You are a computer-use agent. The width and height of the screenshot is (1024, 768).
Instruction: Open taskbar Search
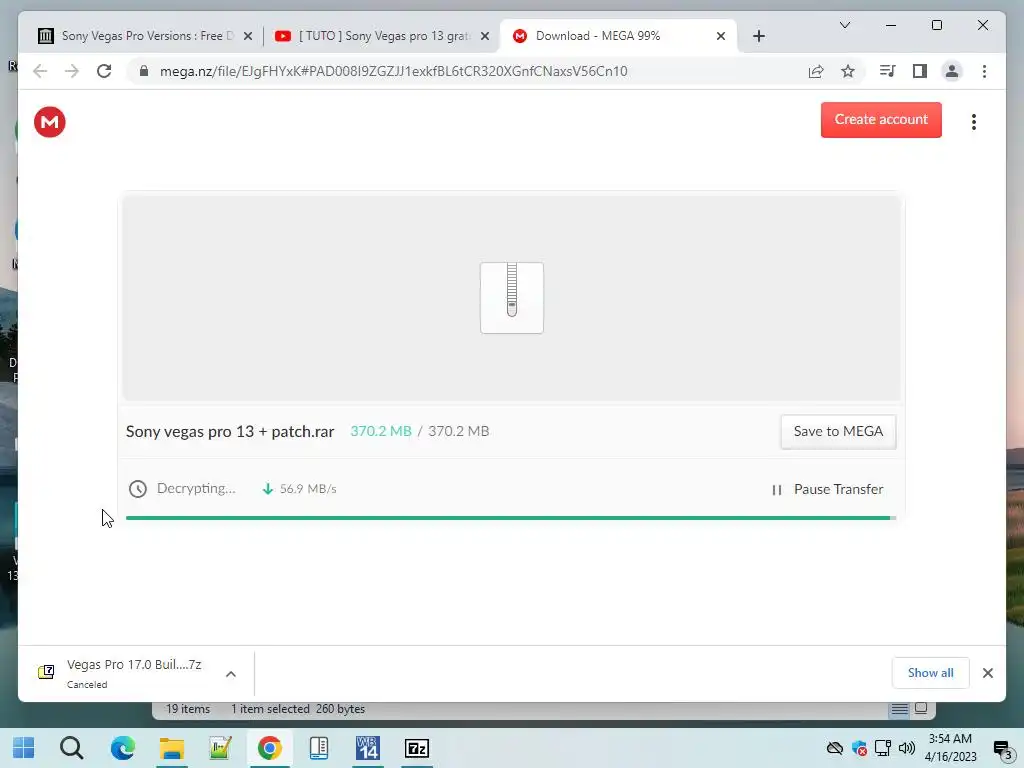point(72,748)
